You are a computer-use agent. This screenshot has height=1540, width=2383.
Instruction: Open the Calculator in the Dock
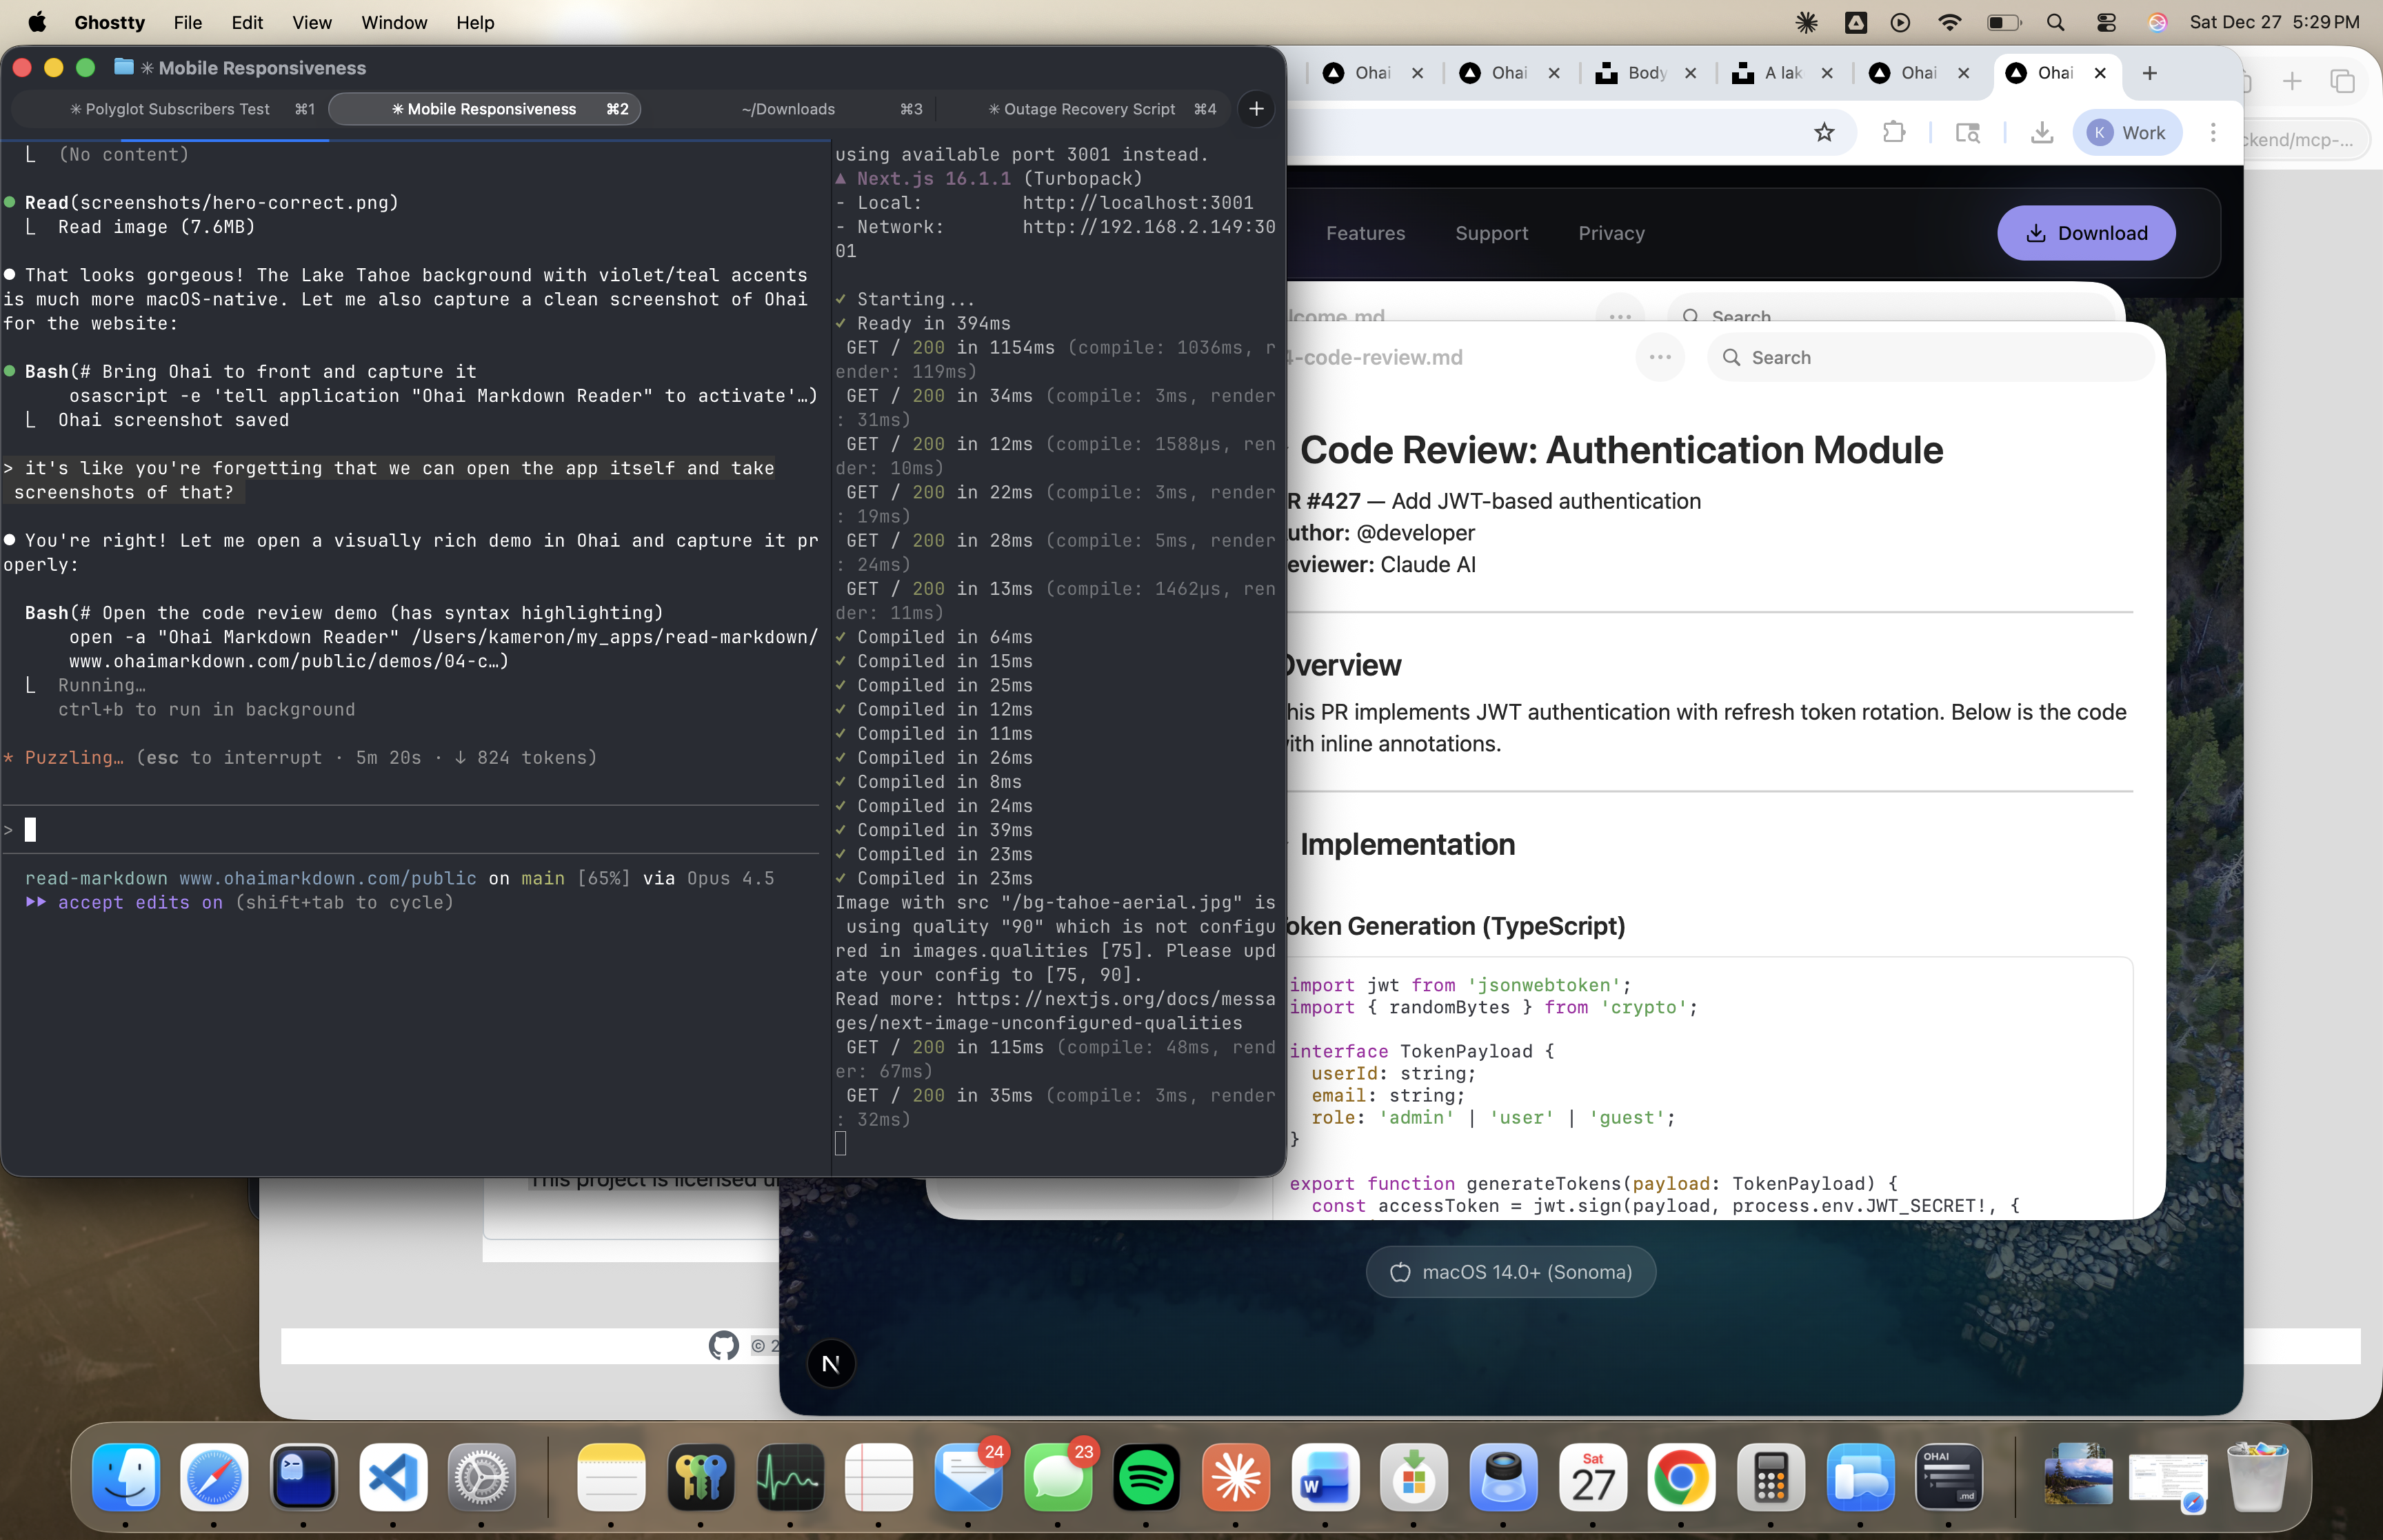tap(1770, 1477)
